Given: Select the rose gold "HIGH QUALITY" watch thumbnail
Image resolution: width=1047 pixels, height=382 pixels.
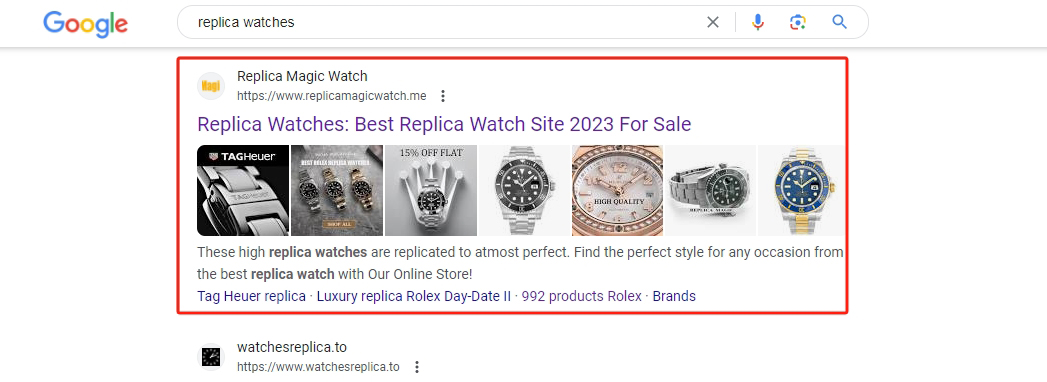Looking at the screenshot, I should (x=618, y=190).
